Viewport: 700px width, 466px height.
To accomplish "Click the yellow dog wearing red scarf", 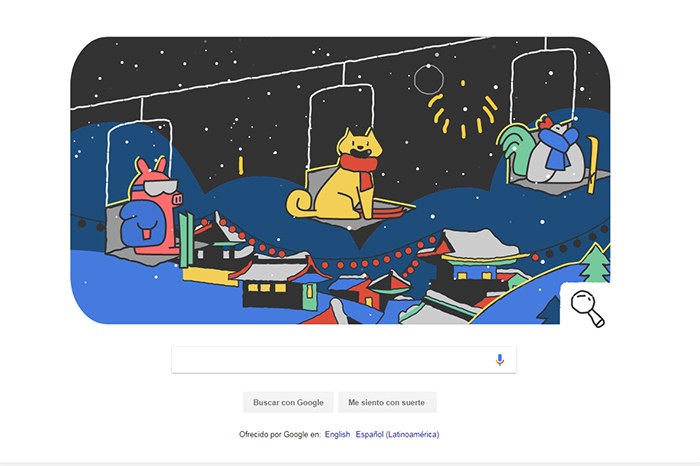I will pos(337,174).
